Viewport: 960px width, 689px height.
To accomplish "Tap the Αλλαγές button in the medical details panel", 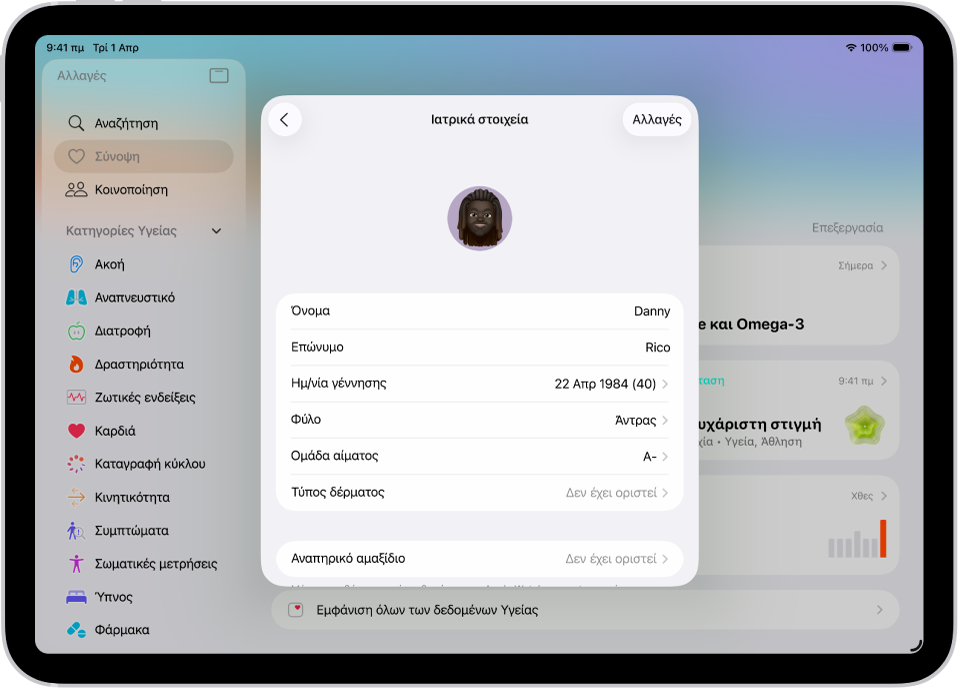I will [x=656, y=119].
